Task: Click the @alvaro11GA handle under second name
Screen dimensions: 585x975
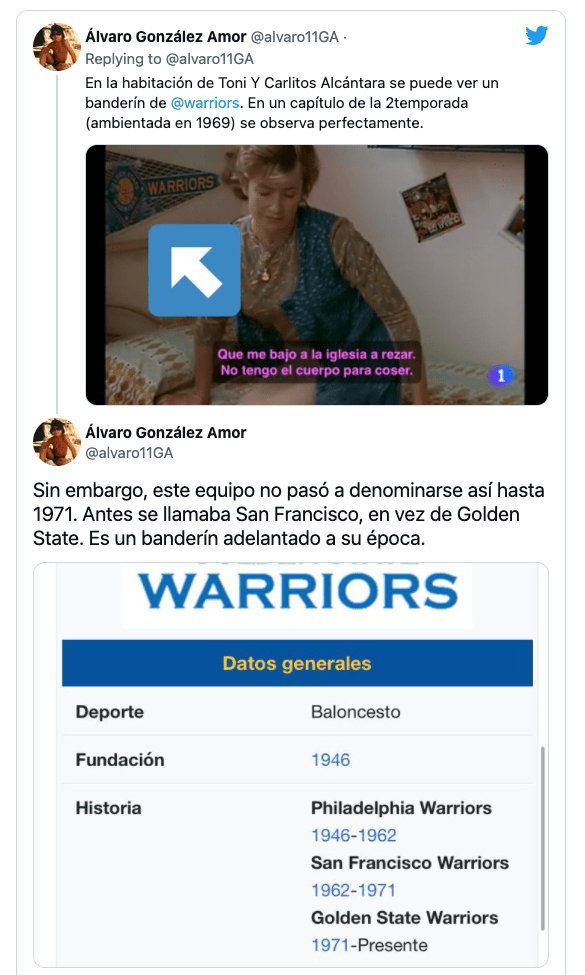Action: point(129,453)
